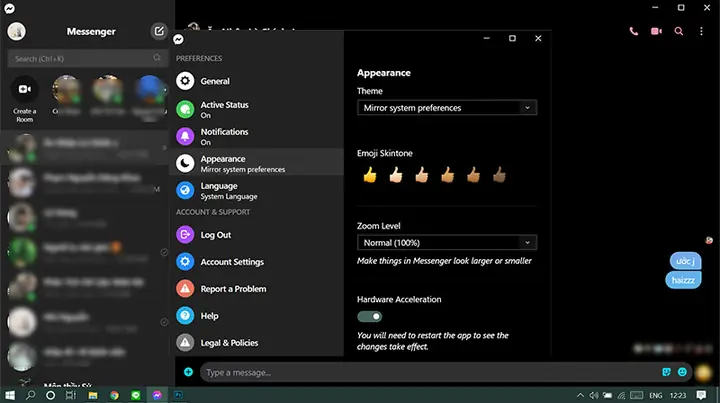Select the medium-dark emoji skintone thumb
Image resolution: width=720 pixels, height=403 pixels.
click(x=473, y=175)
